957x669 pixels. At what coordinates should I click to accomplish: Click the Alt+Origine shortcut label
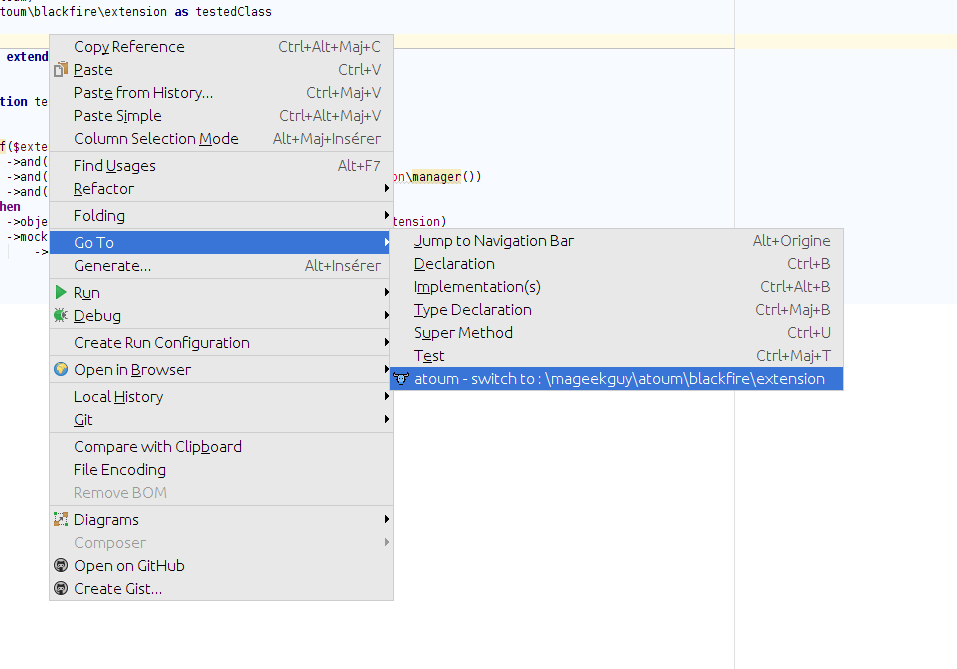[792, 241]
